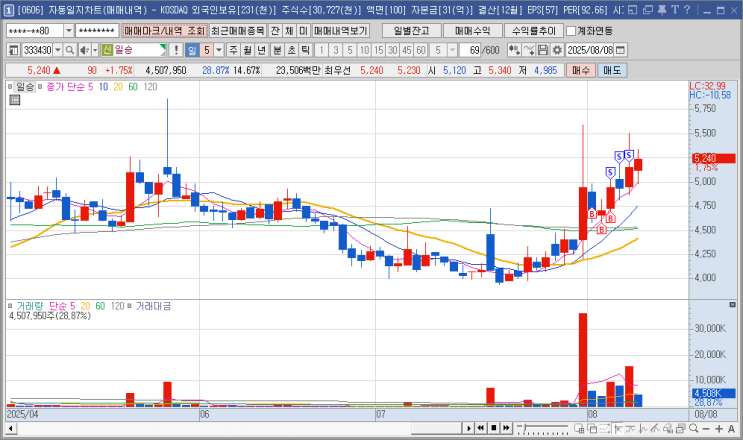This screenshot has height=440, width=743.
Task: Click the data grid icon in chart corner
Action: pos(15,99)
